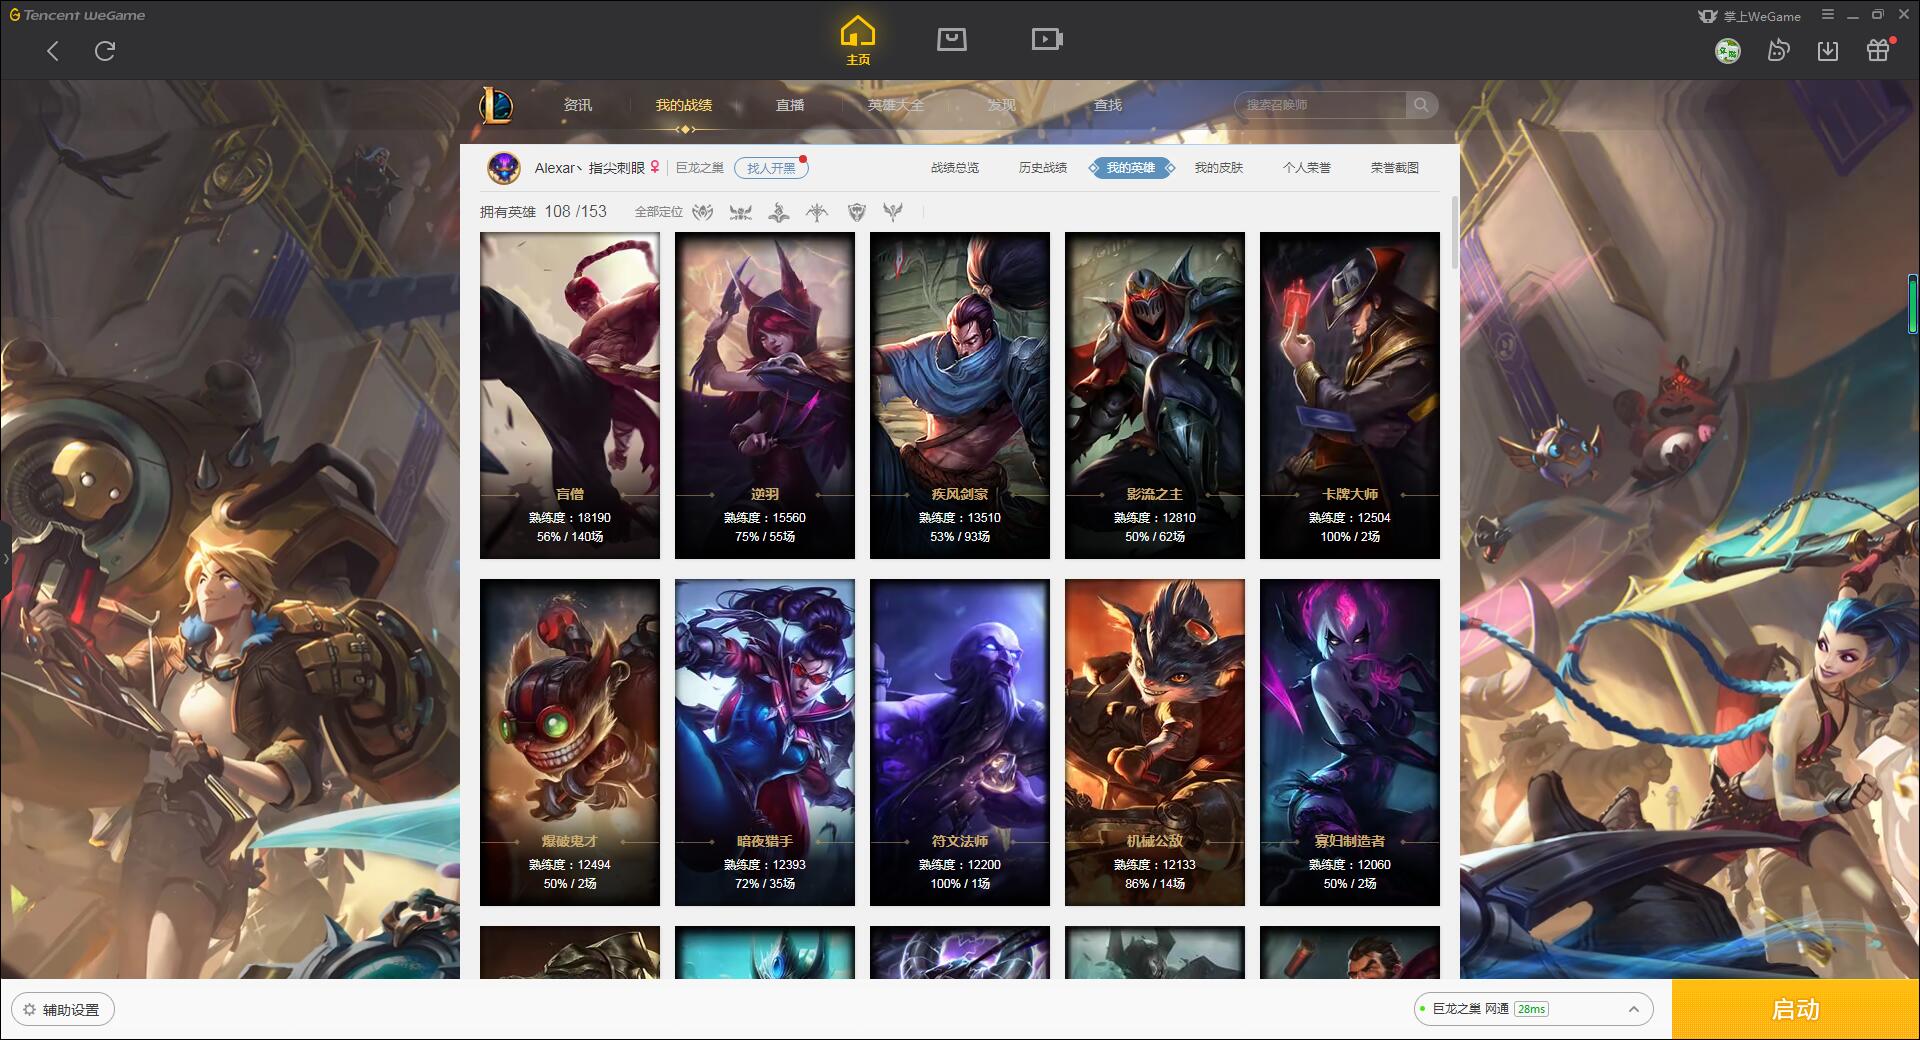Open the WeGame hamburger menu icon
The image size is (1920, 1040).
[1828, 15]
